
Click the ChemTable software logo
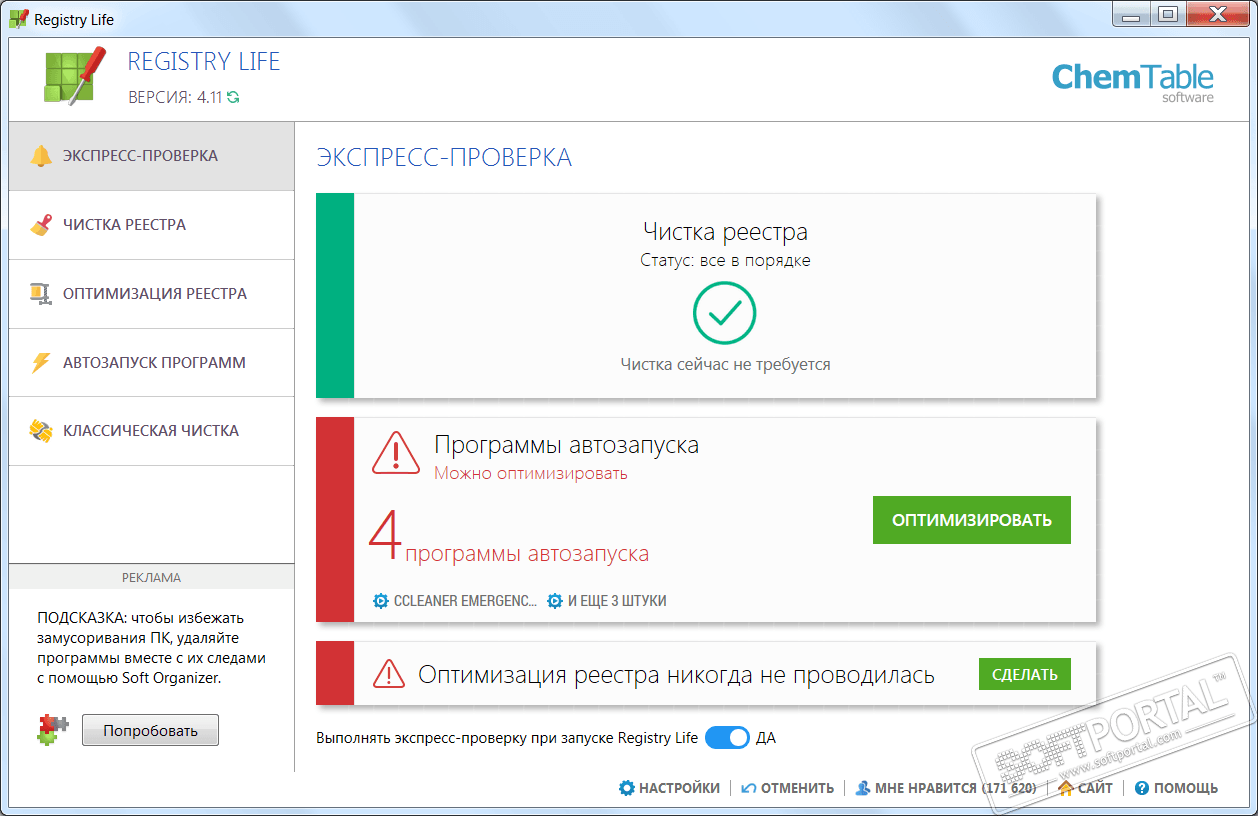1132,82
